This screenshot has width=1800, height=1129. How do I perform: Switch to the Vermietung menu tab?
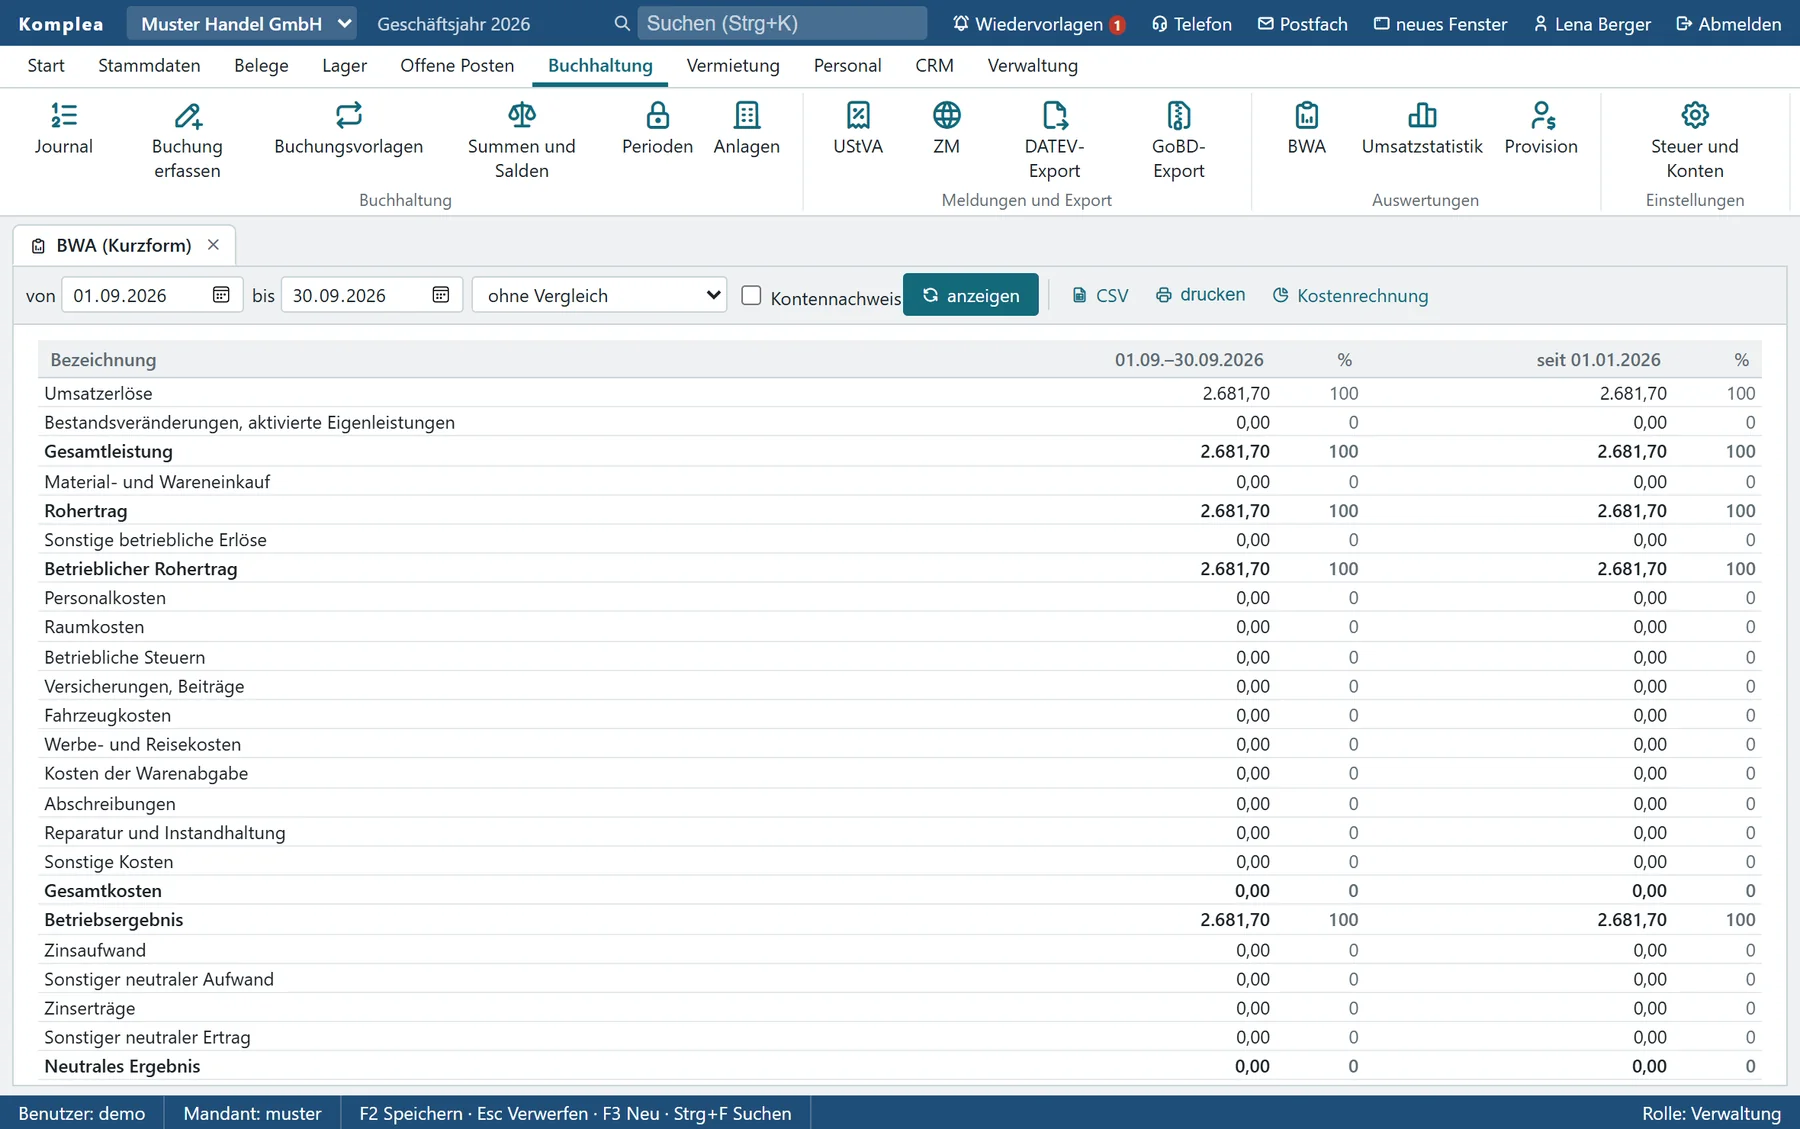tap(733, 65)
